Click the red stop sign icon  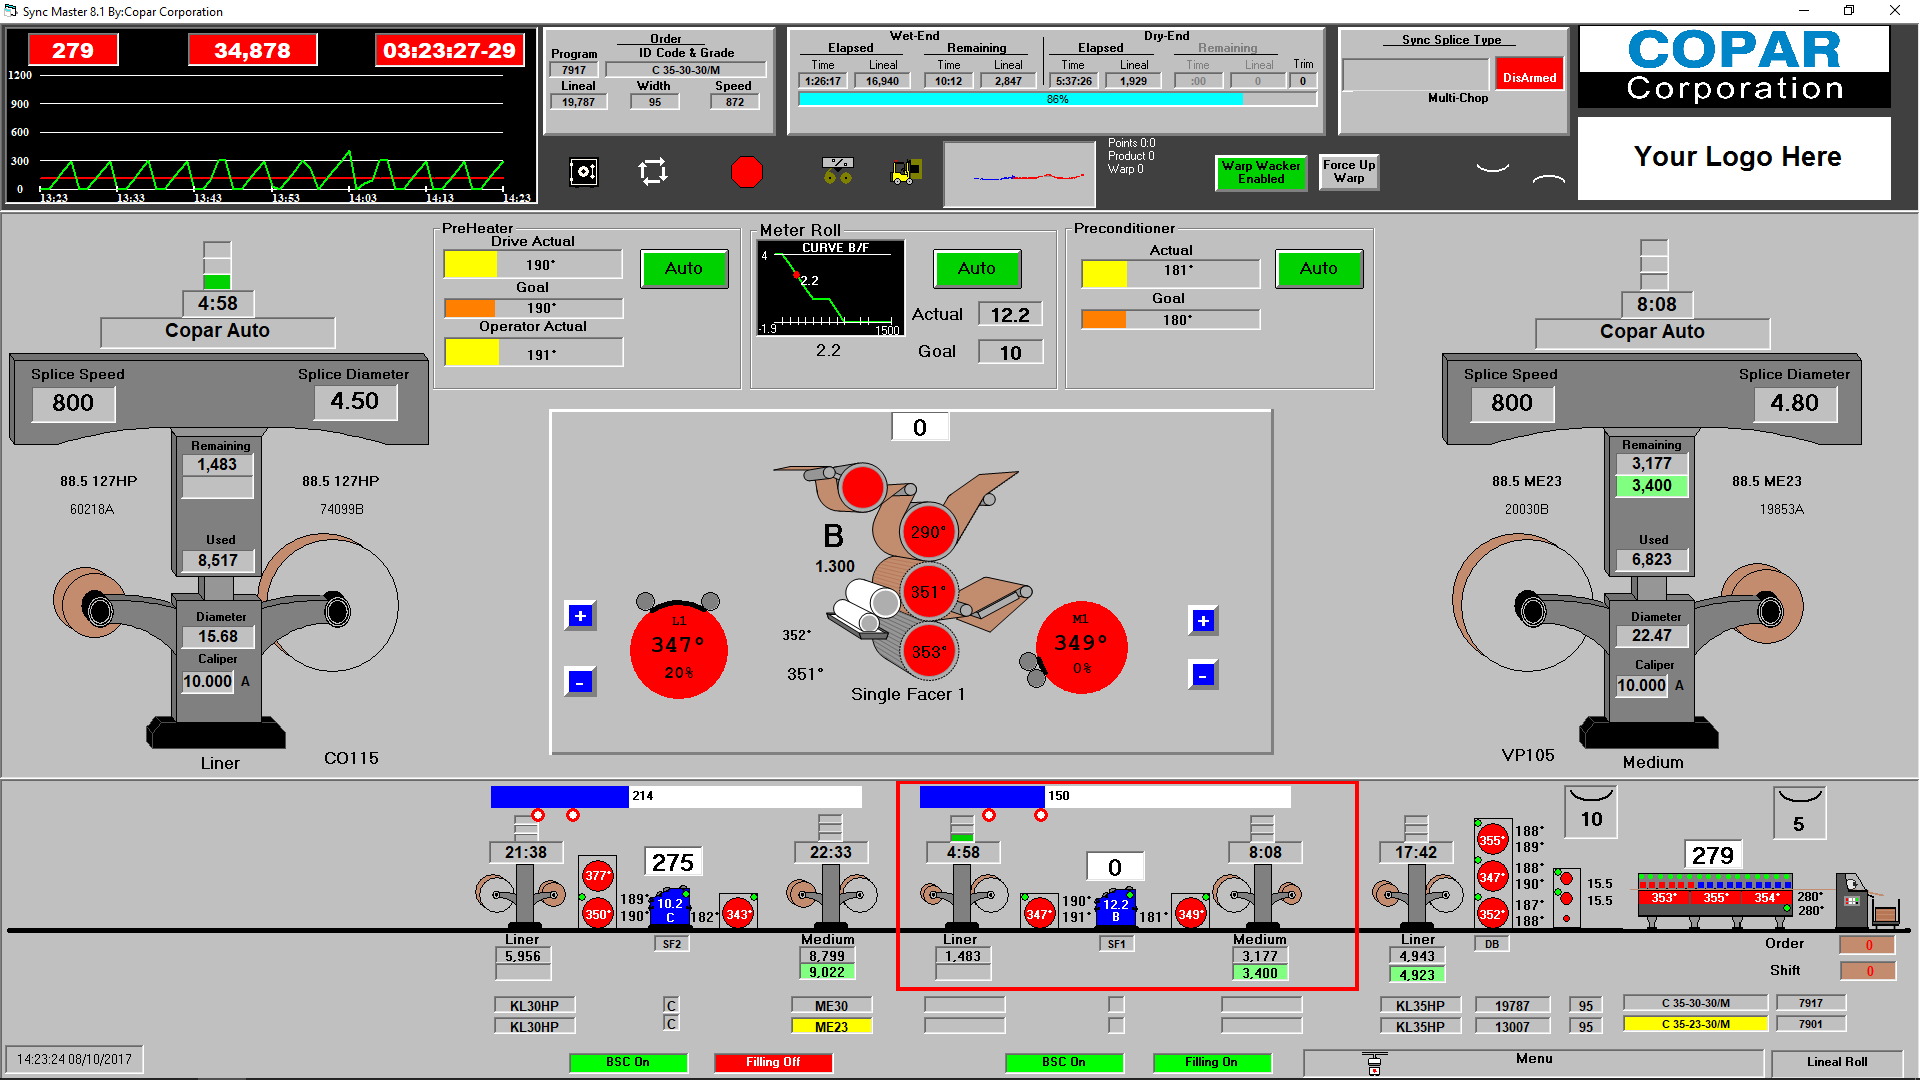tap(746, 172)
